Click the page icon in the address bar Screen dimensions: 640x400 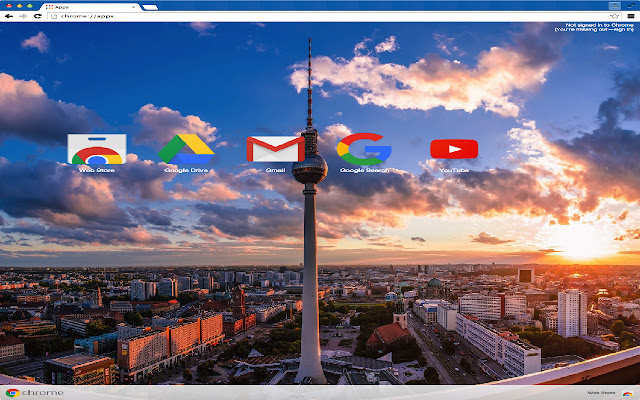point(54,16)
